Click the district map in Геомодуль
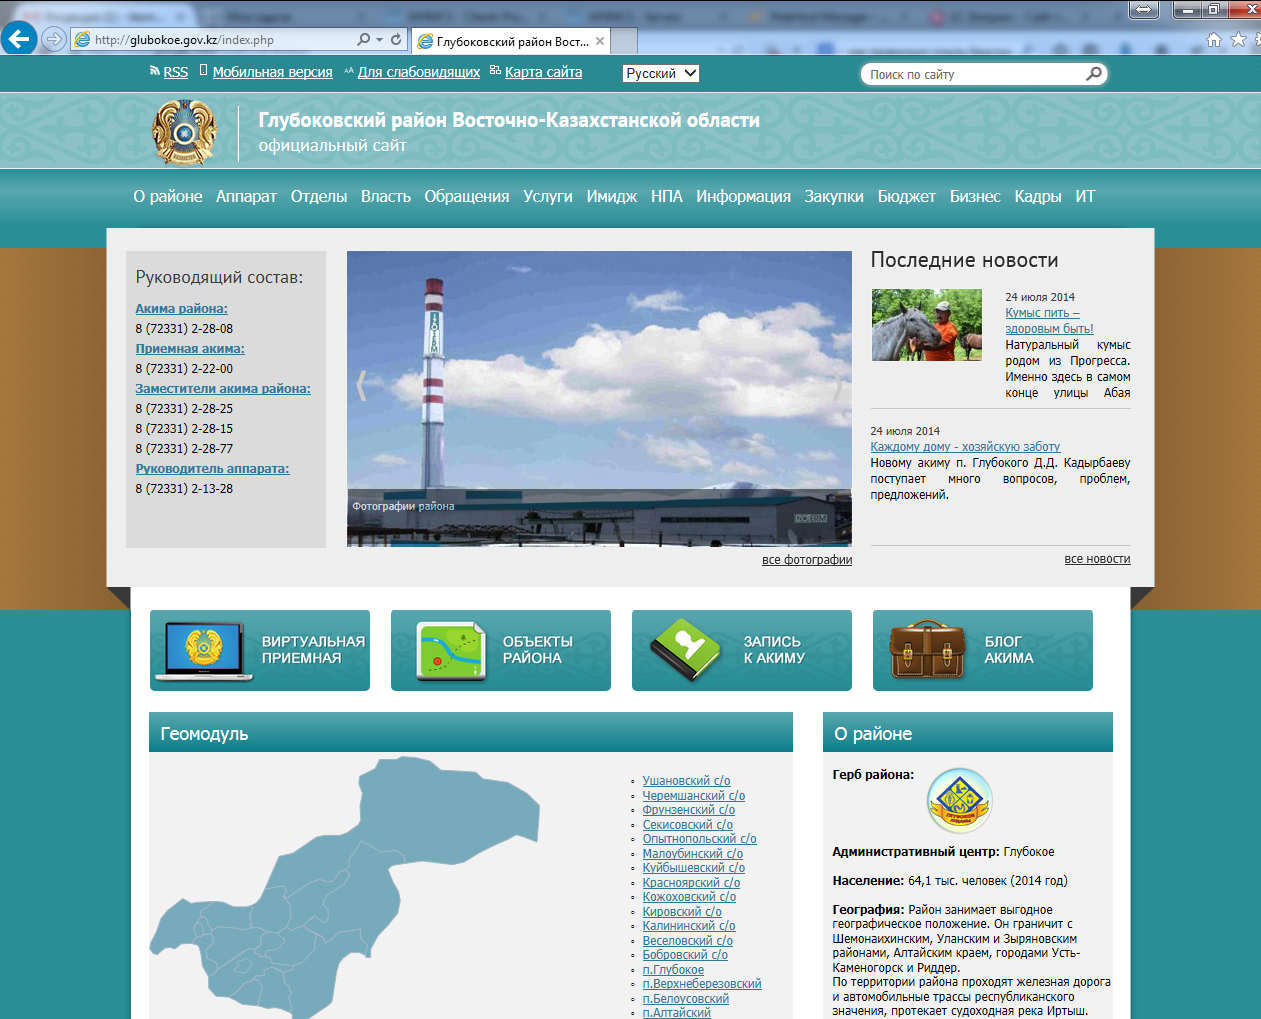 [x=345, y=888]
